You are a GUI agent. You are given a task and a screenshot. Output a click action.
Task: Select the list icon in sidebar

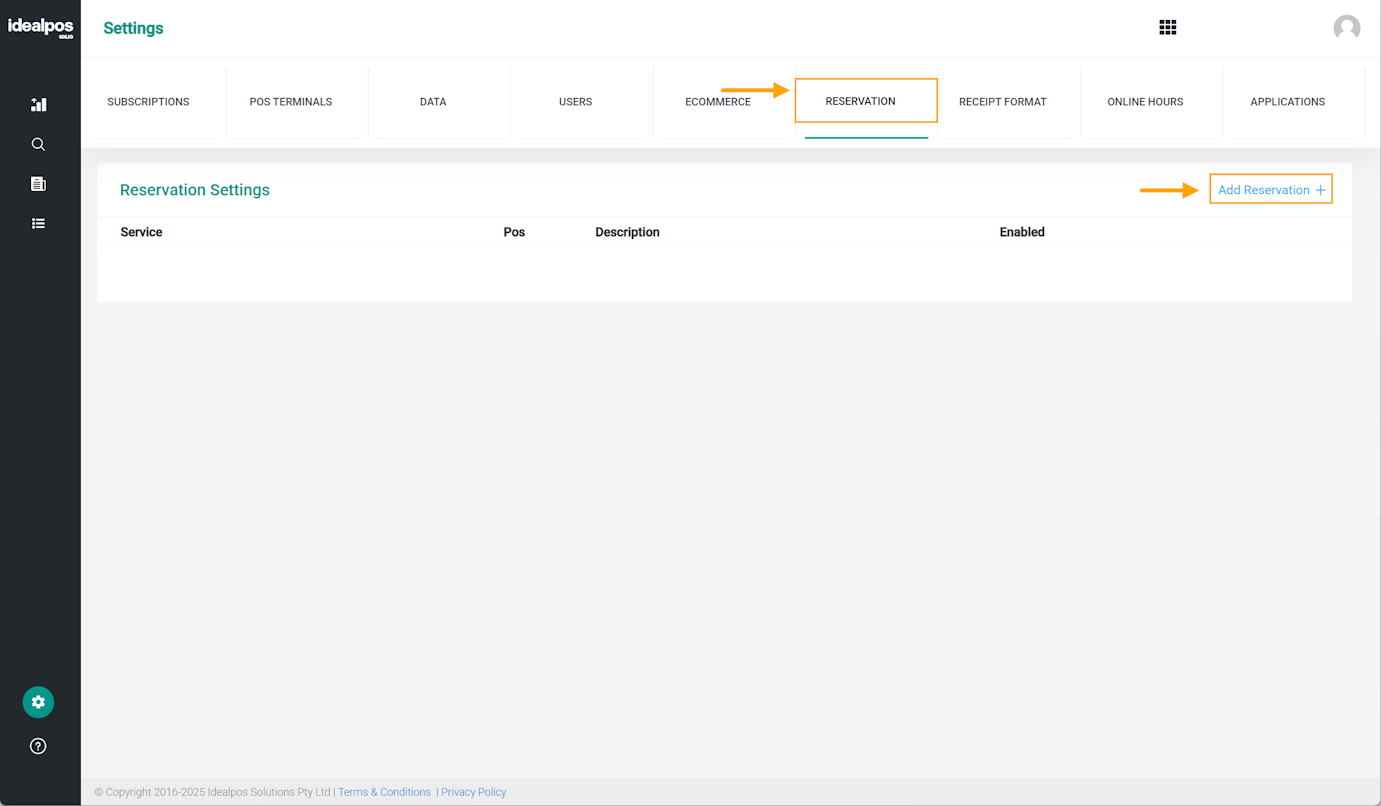click(38, 224)
